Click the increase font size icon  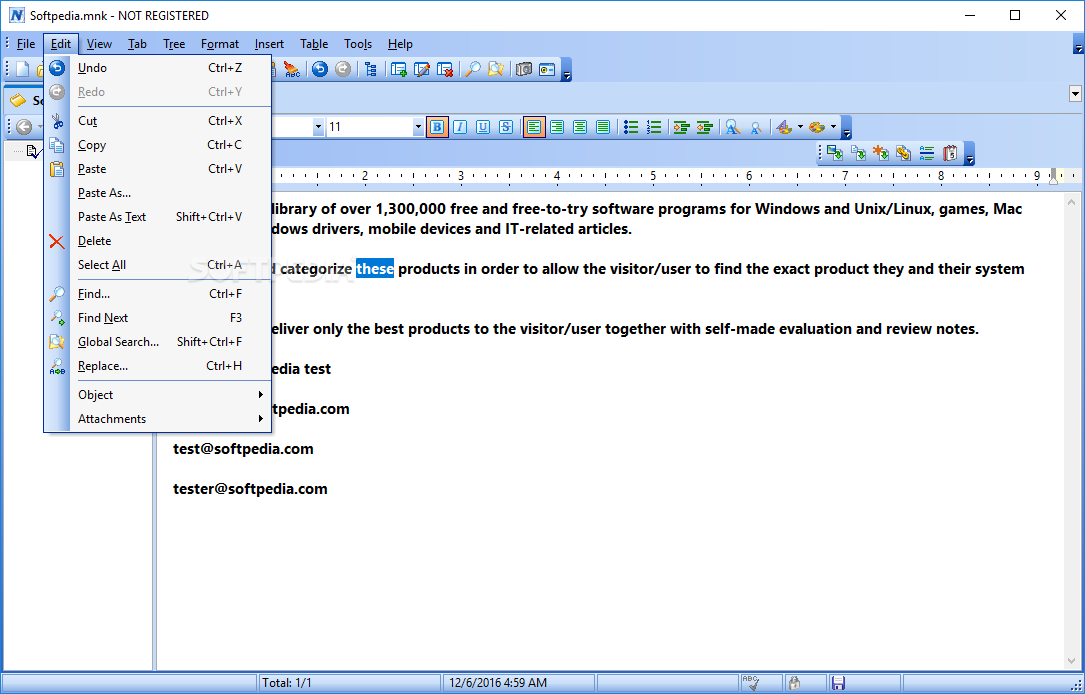732,127
